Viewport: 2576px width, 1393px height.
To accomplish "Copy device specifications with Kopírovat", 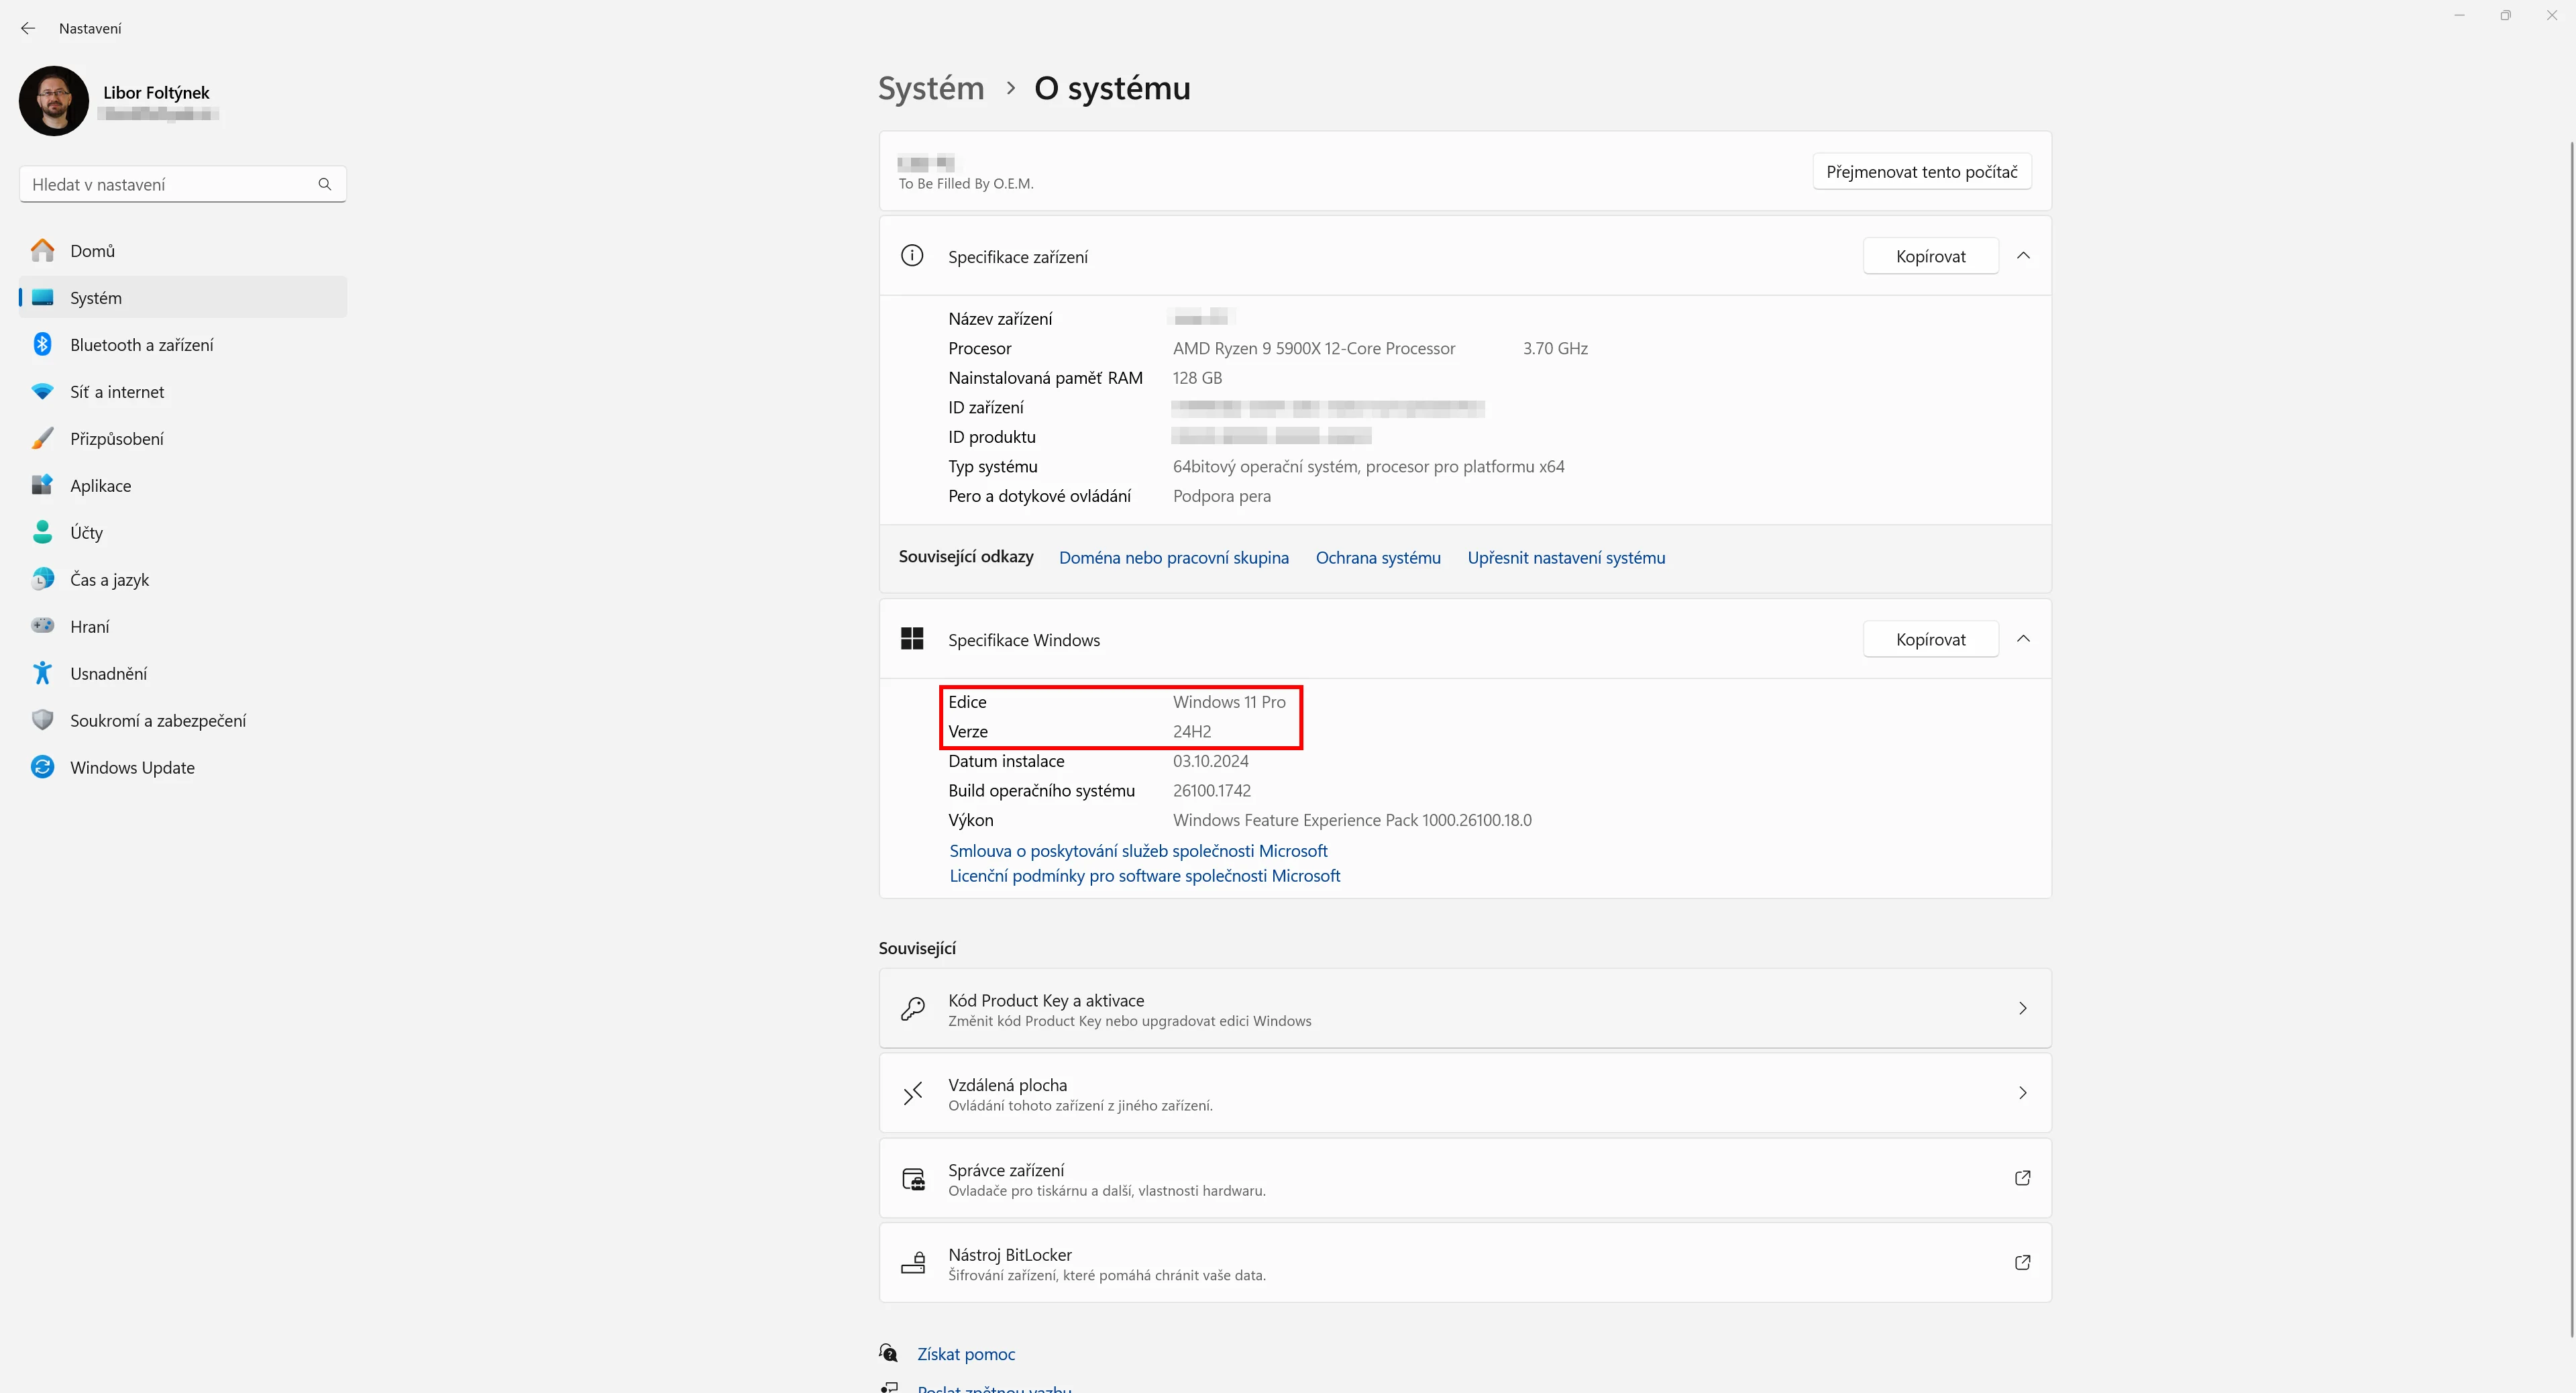I will pos(1930,256).
